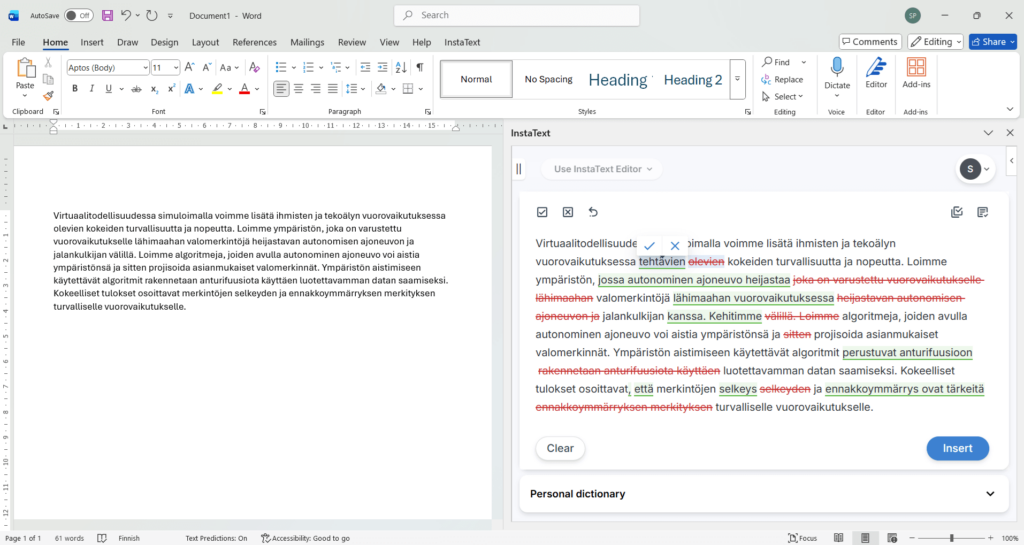Toggle the AutoSave switch
The width and height of the screenshot is (1024, 545).
pyautogui.click(x=79, y=16)
